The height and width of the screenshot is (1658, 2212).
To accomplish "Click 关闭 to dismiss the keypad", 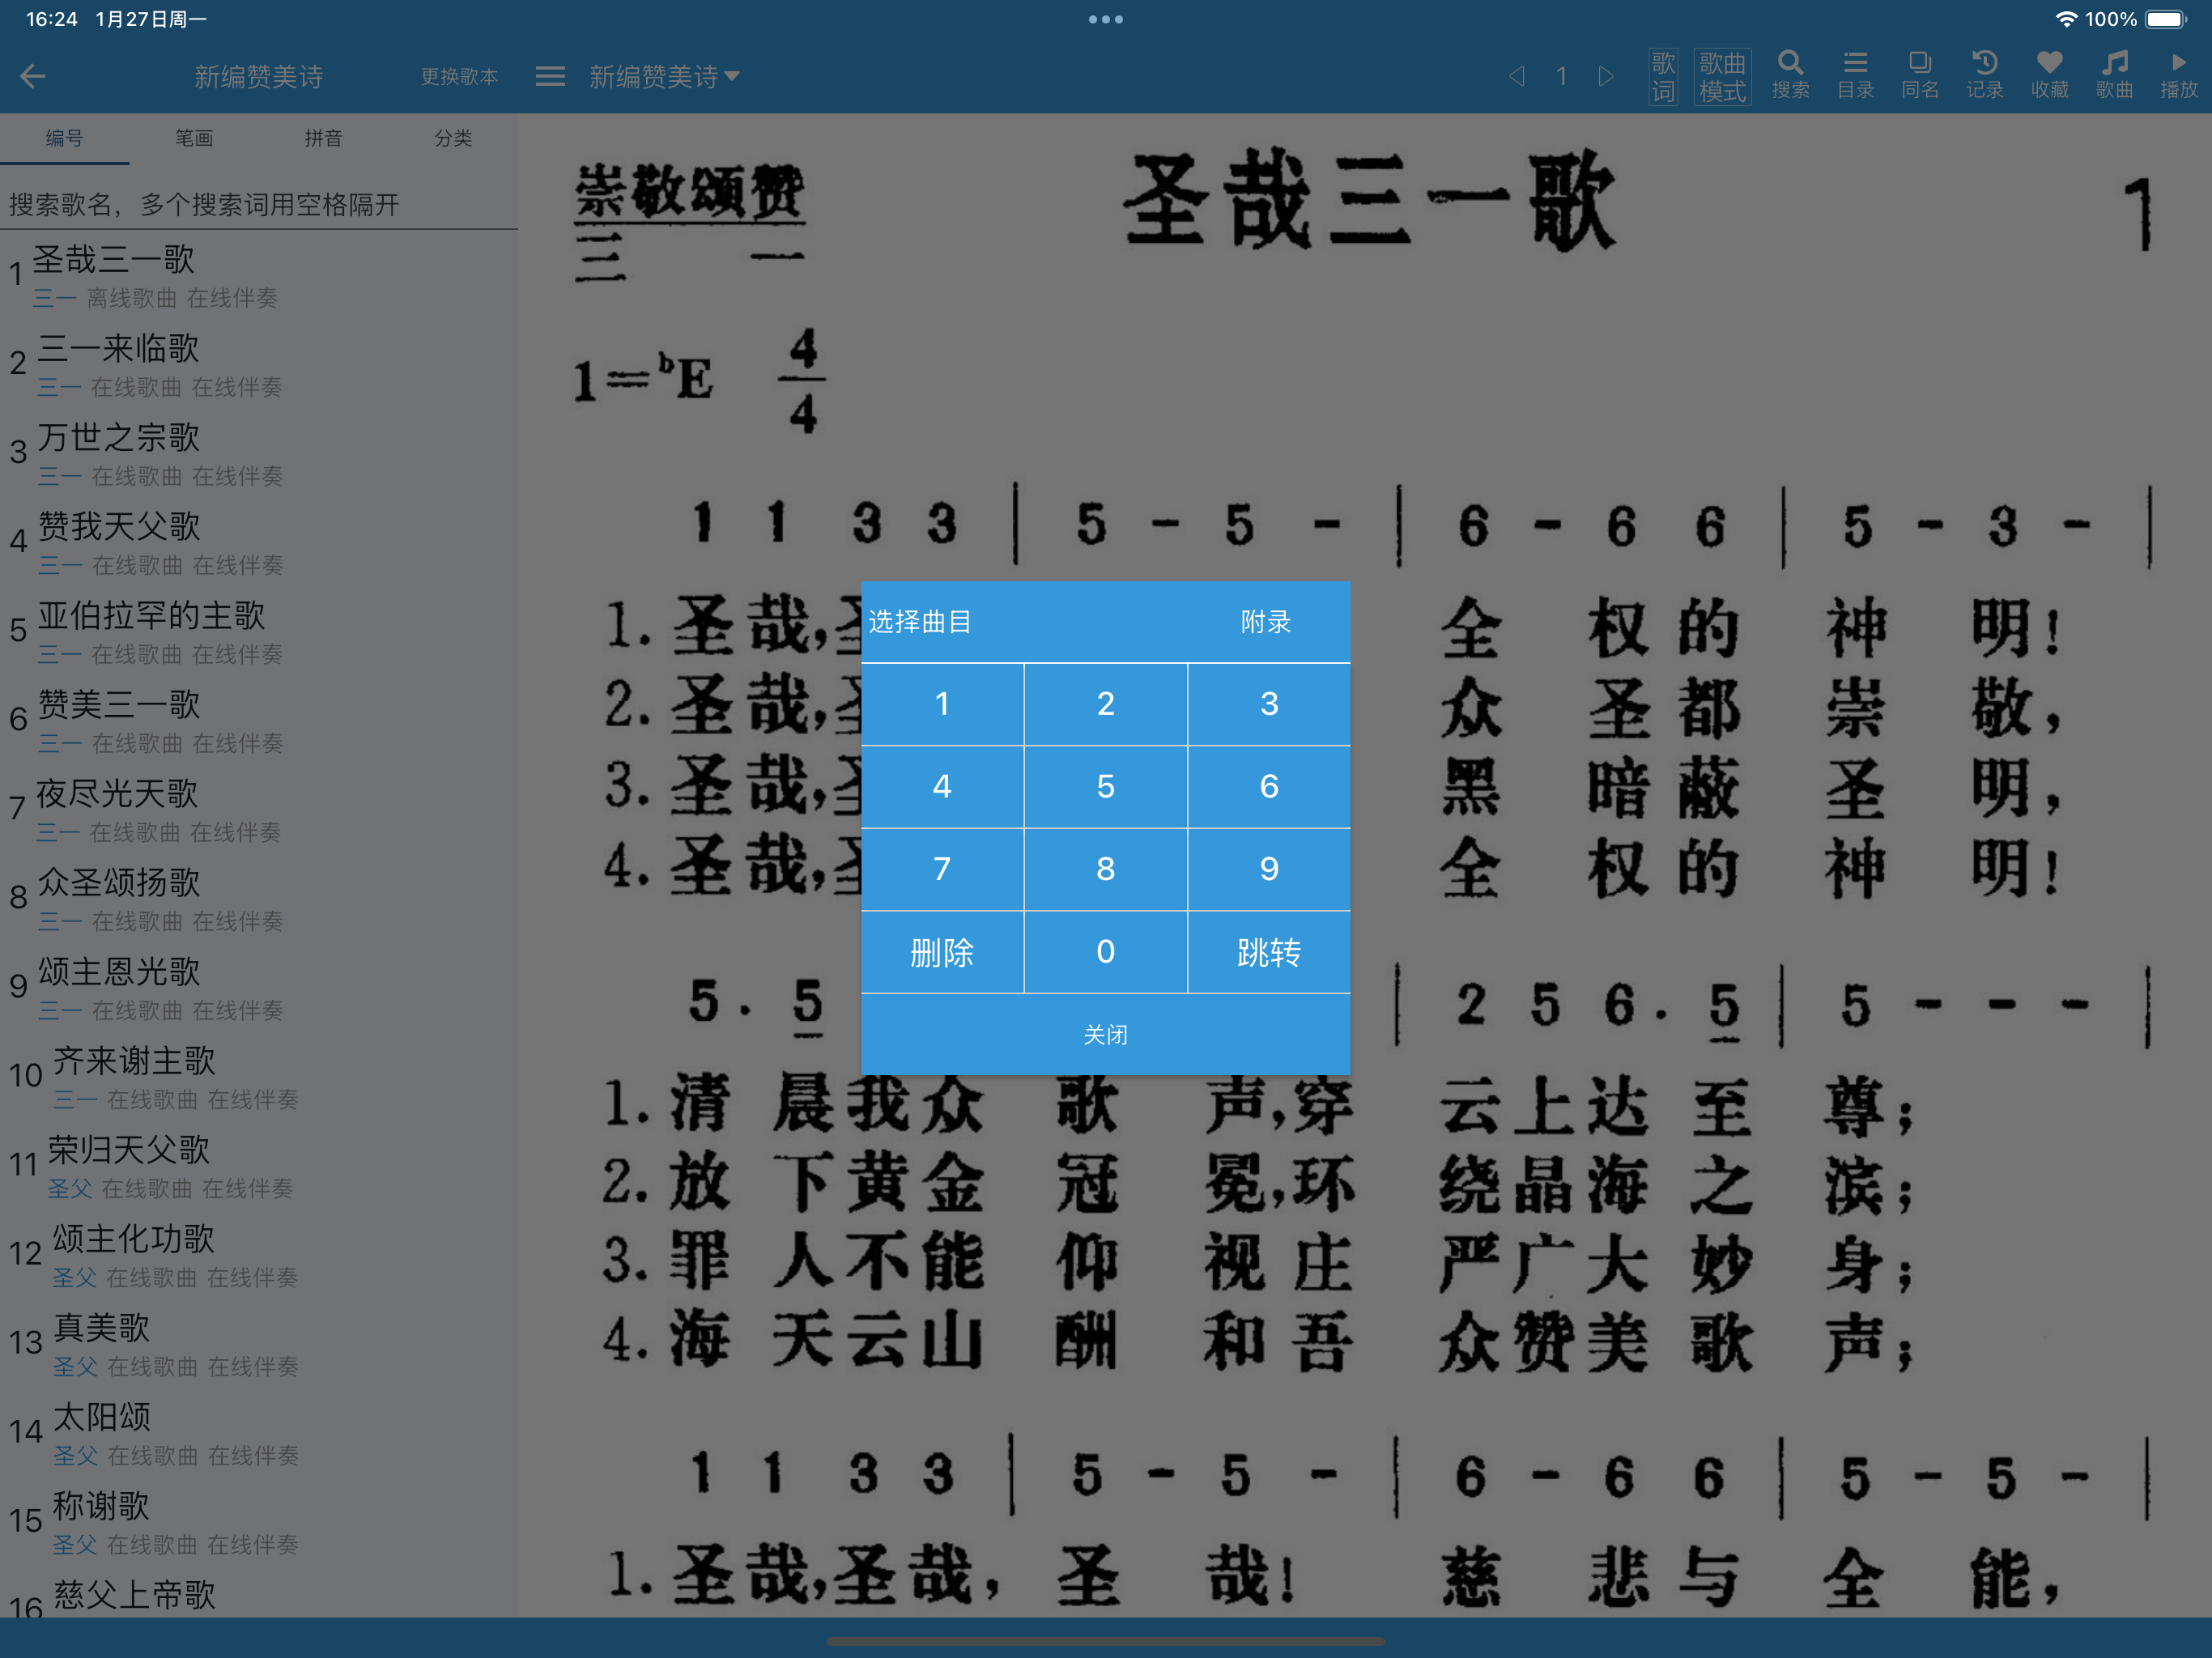I will [x=1105, y=1034].
